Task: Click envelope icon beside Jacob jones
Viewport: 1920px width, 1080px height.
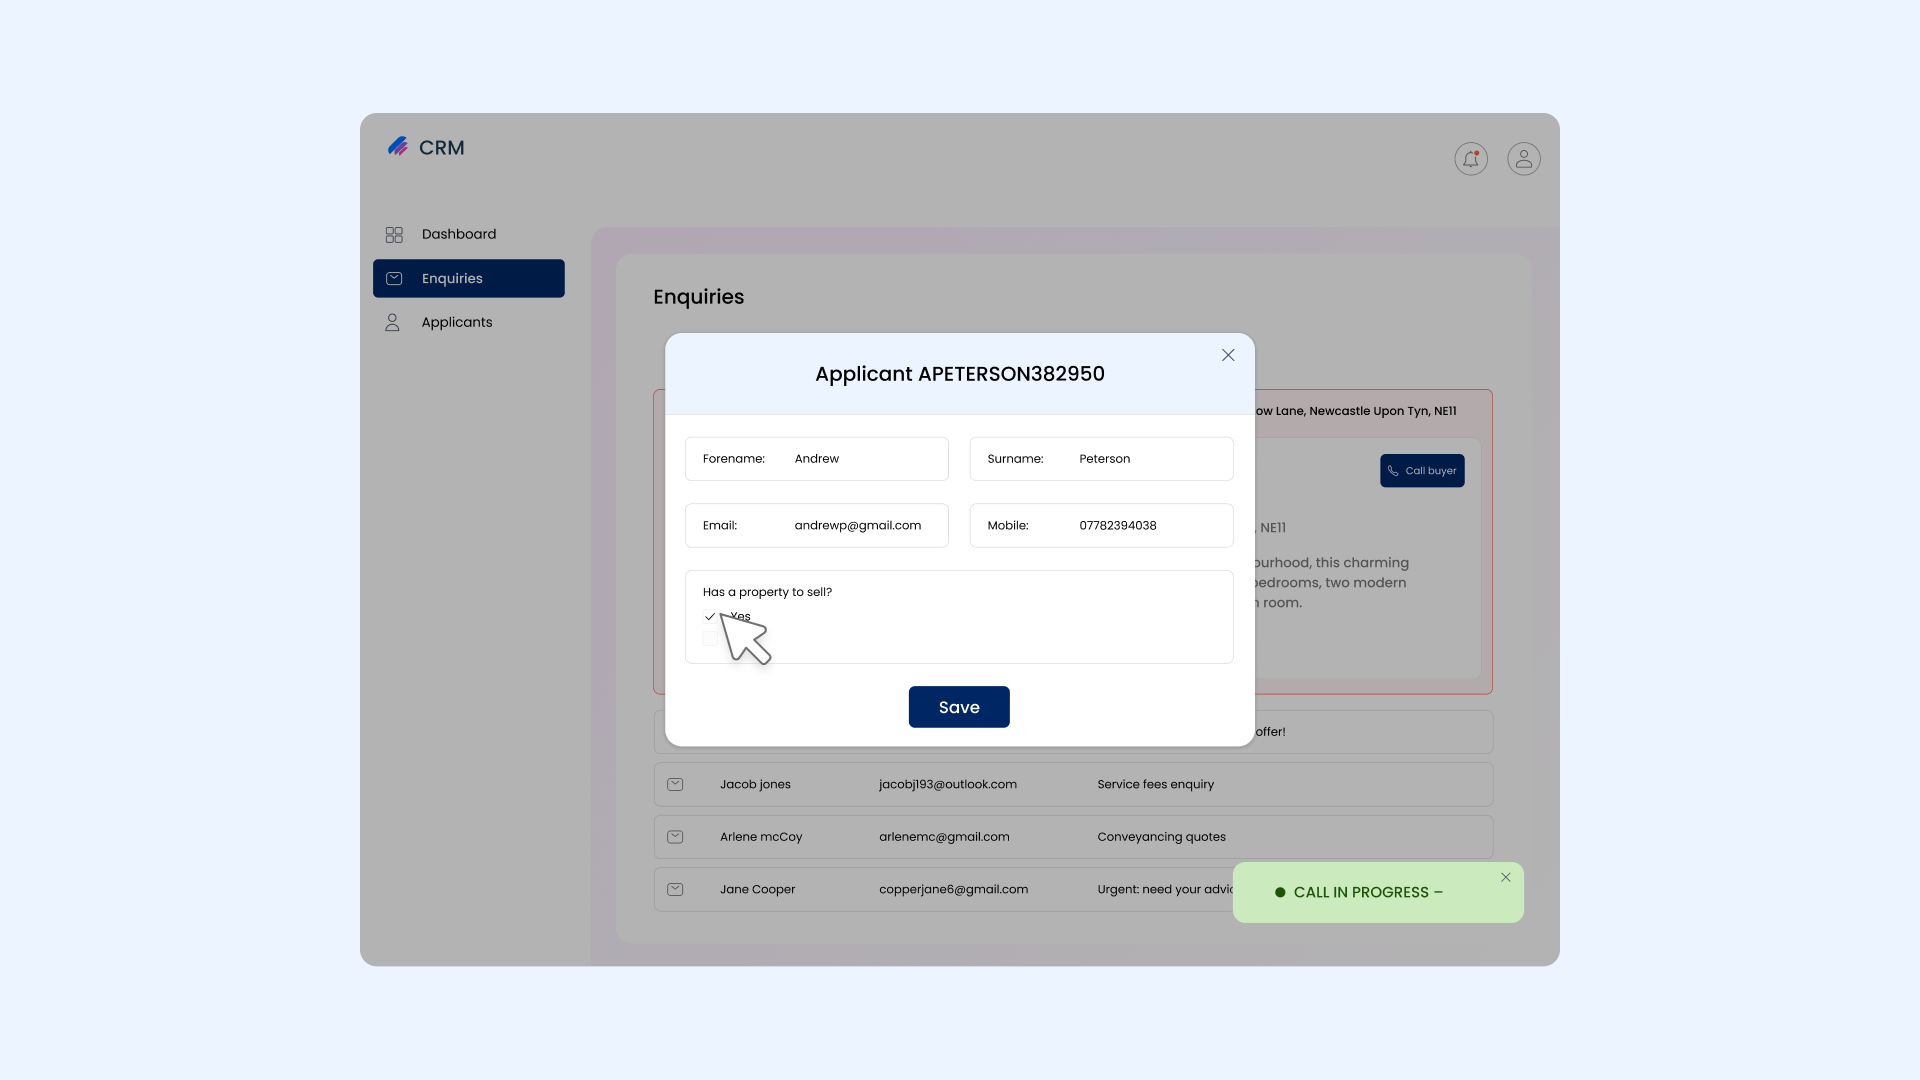Action: [x=675, y=784]
